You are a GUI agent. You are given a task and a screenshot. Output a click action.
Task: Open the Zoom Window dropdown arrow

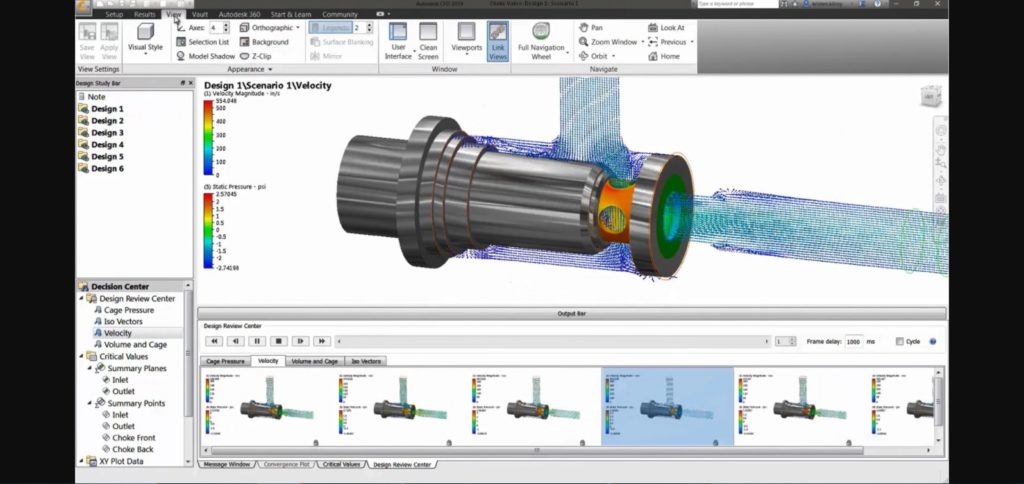642,42
